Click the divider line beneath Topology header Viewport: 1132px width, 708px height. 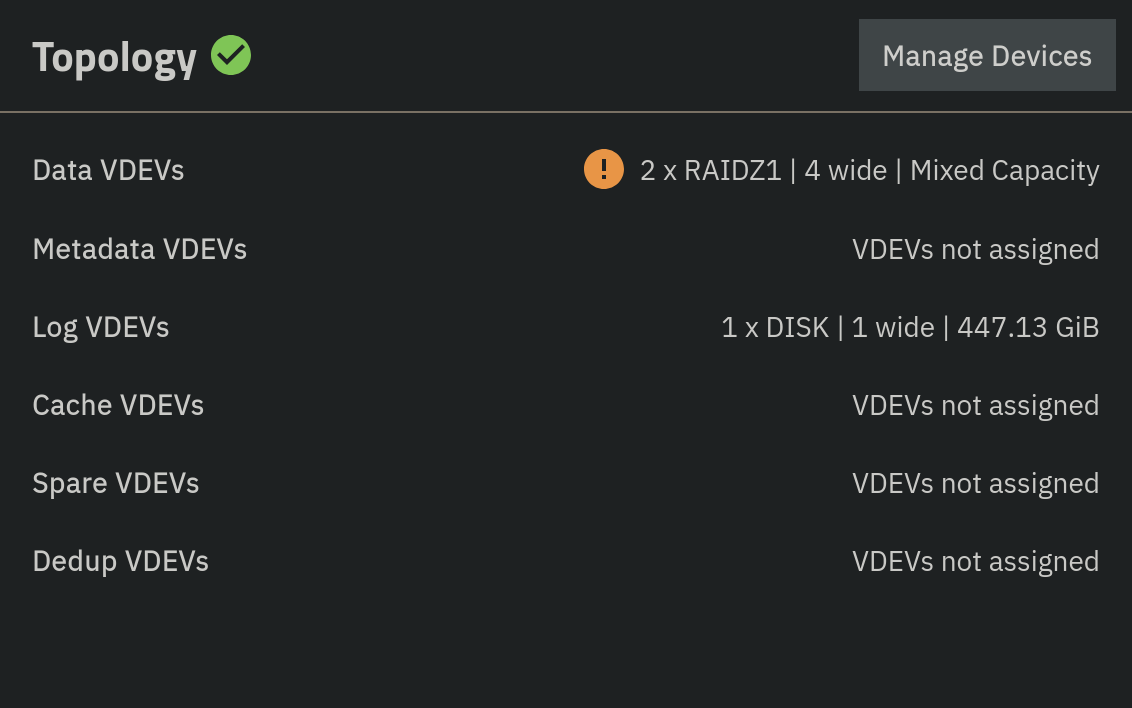(566, 112)
